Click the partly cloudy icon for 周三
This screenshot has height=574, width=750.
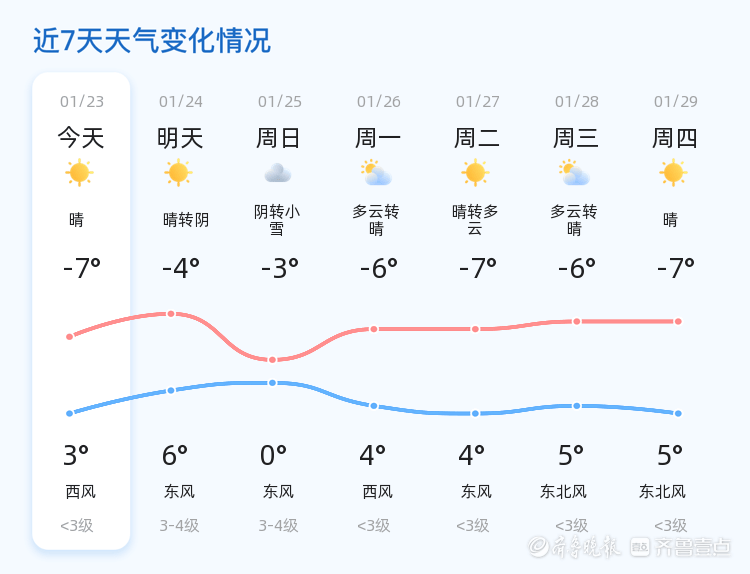[574, 173]
